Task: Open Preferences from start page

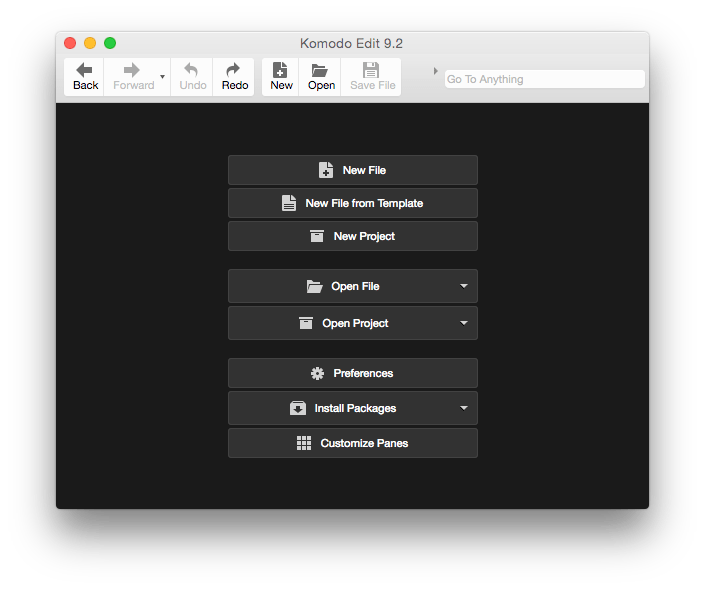Action: click(x=353, y=373)
